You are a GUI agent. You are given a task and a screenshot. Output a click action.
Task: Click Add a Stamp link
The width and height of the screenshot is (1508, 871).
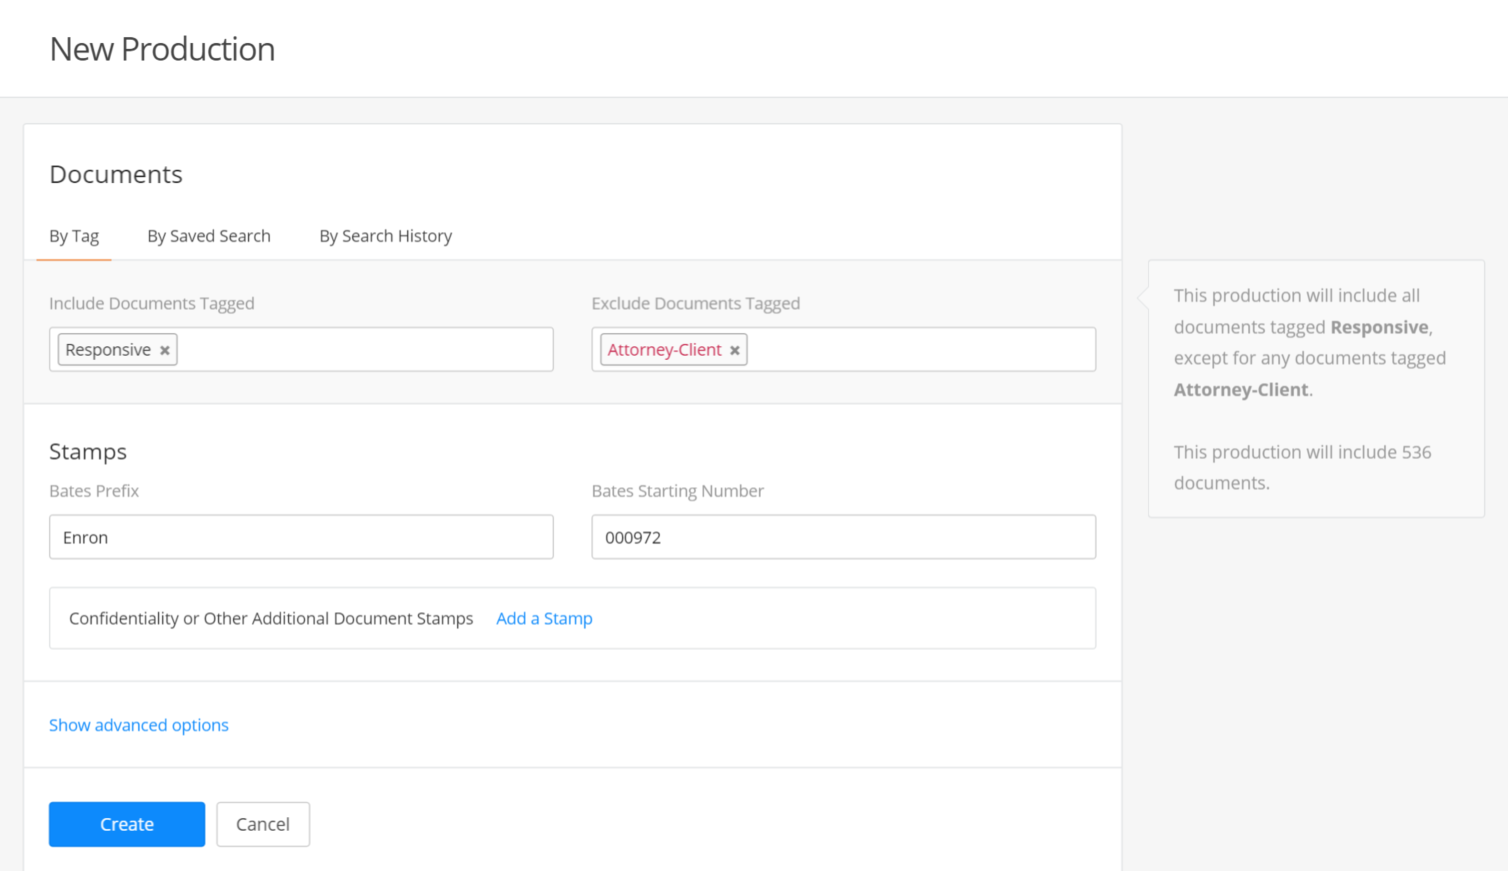[544, 618]
